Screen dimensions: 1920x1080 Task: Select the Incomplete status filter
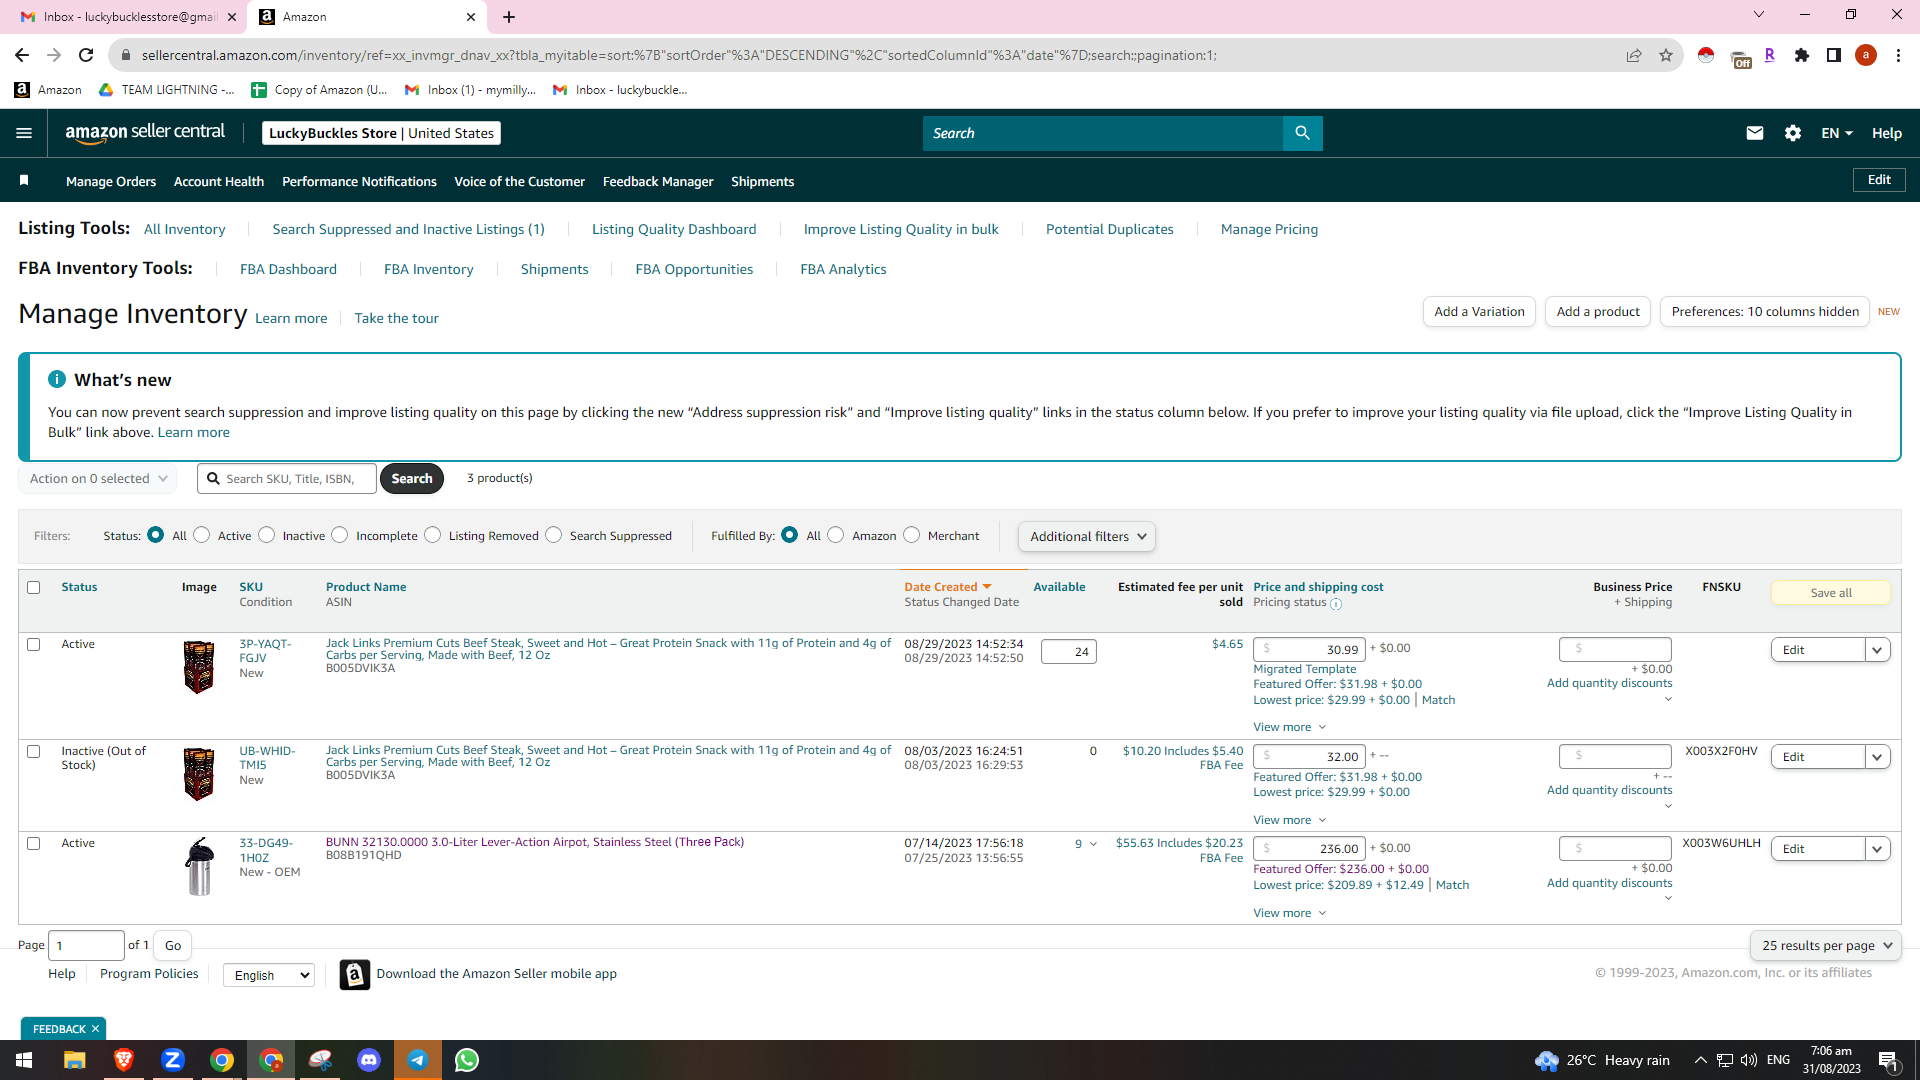click(340, 535)
